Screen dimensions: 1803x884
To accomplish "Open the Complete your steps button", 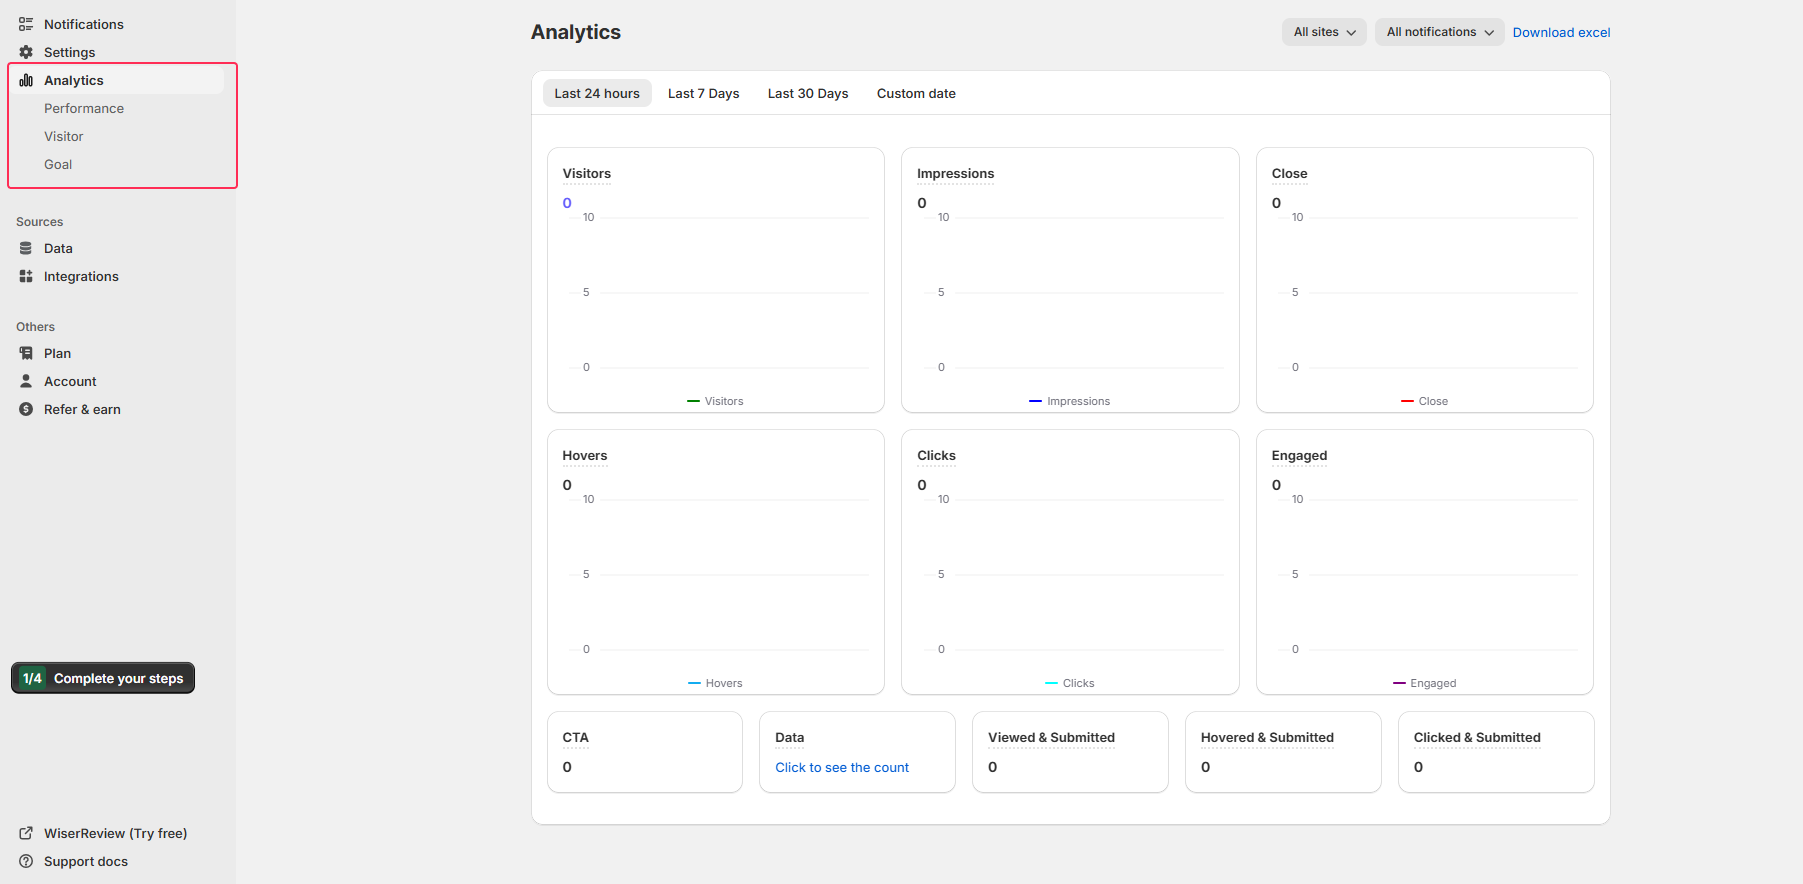I will click(x=103, y=678).
